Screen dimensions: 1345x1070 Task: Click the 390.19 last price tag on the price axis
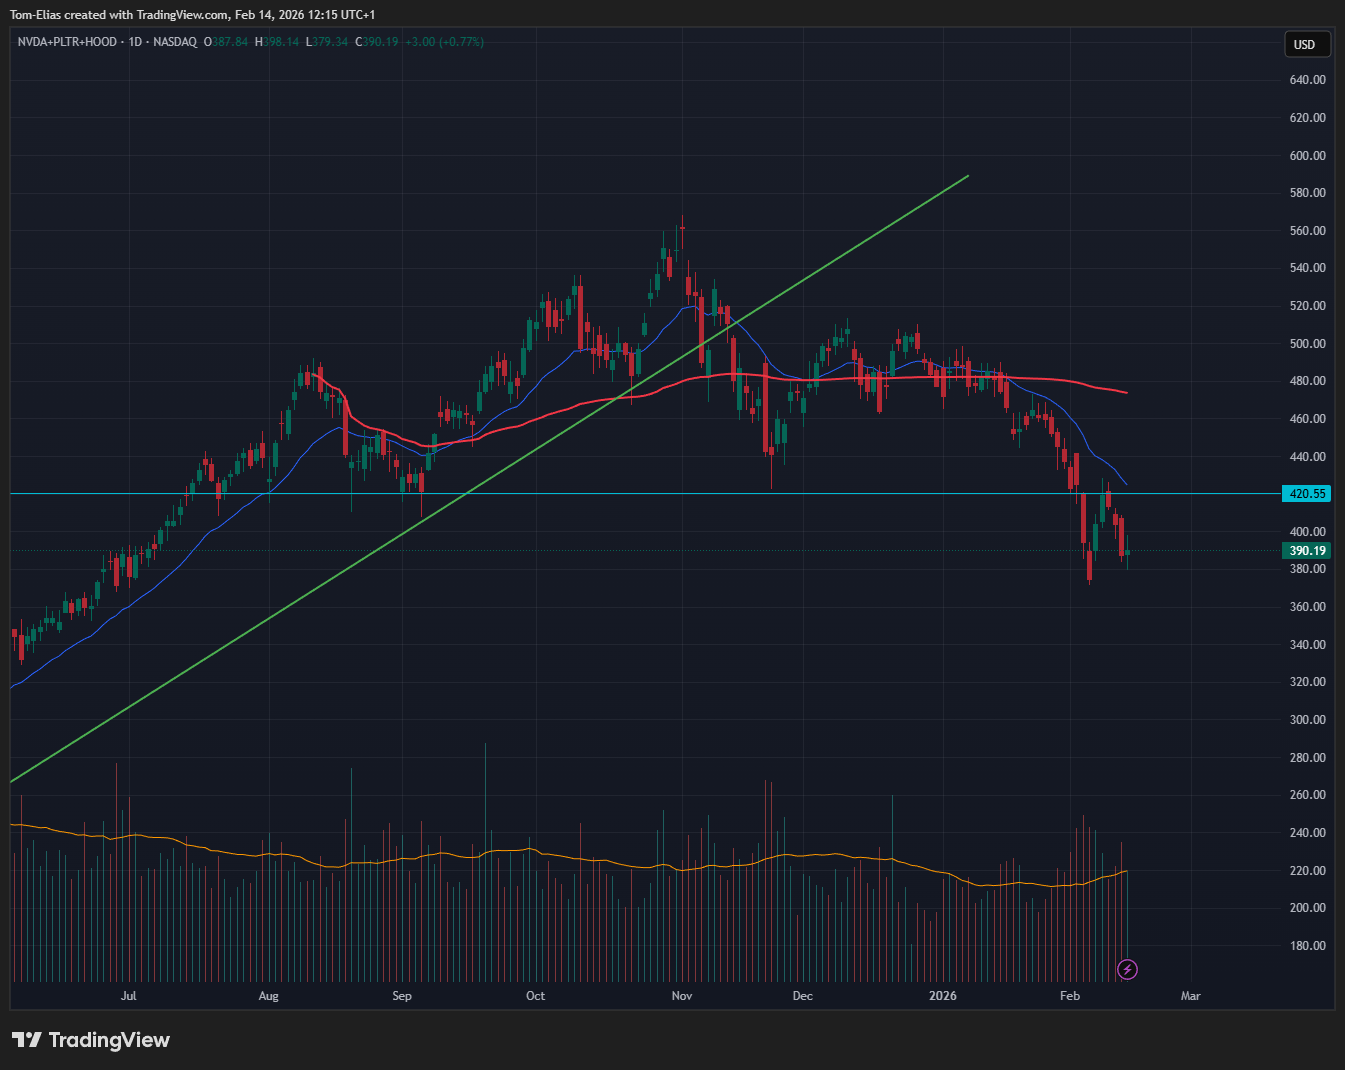(x=1307, y=551)
